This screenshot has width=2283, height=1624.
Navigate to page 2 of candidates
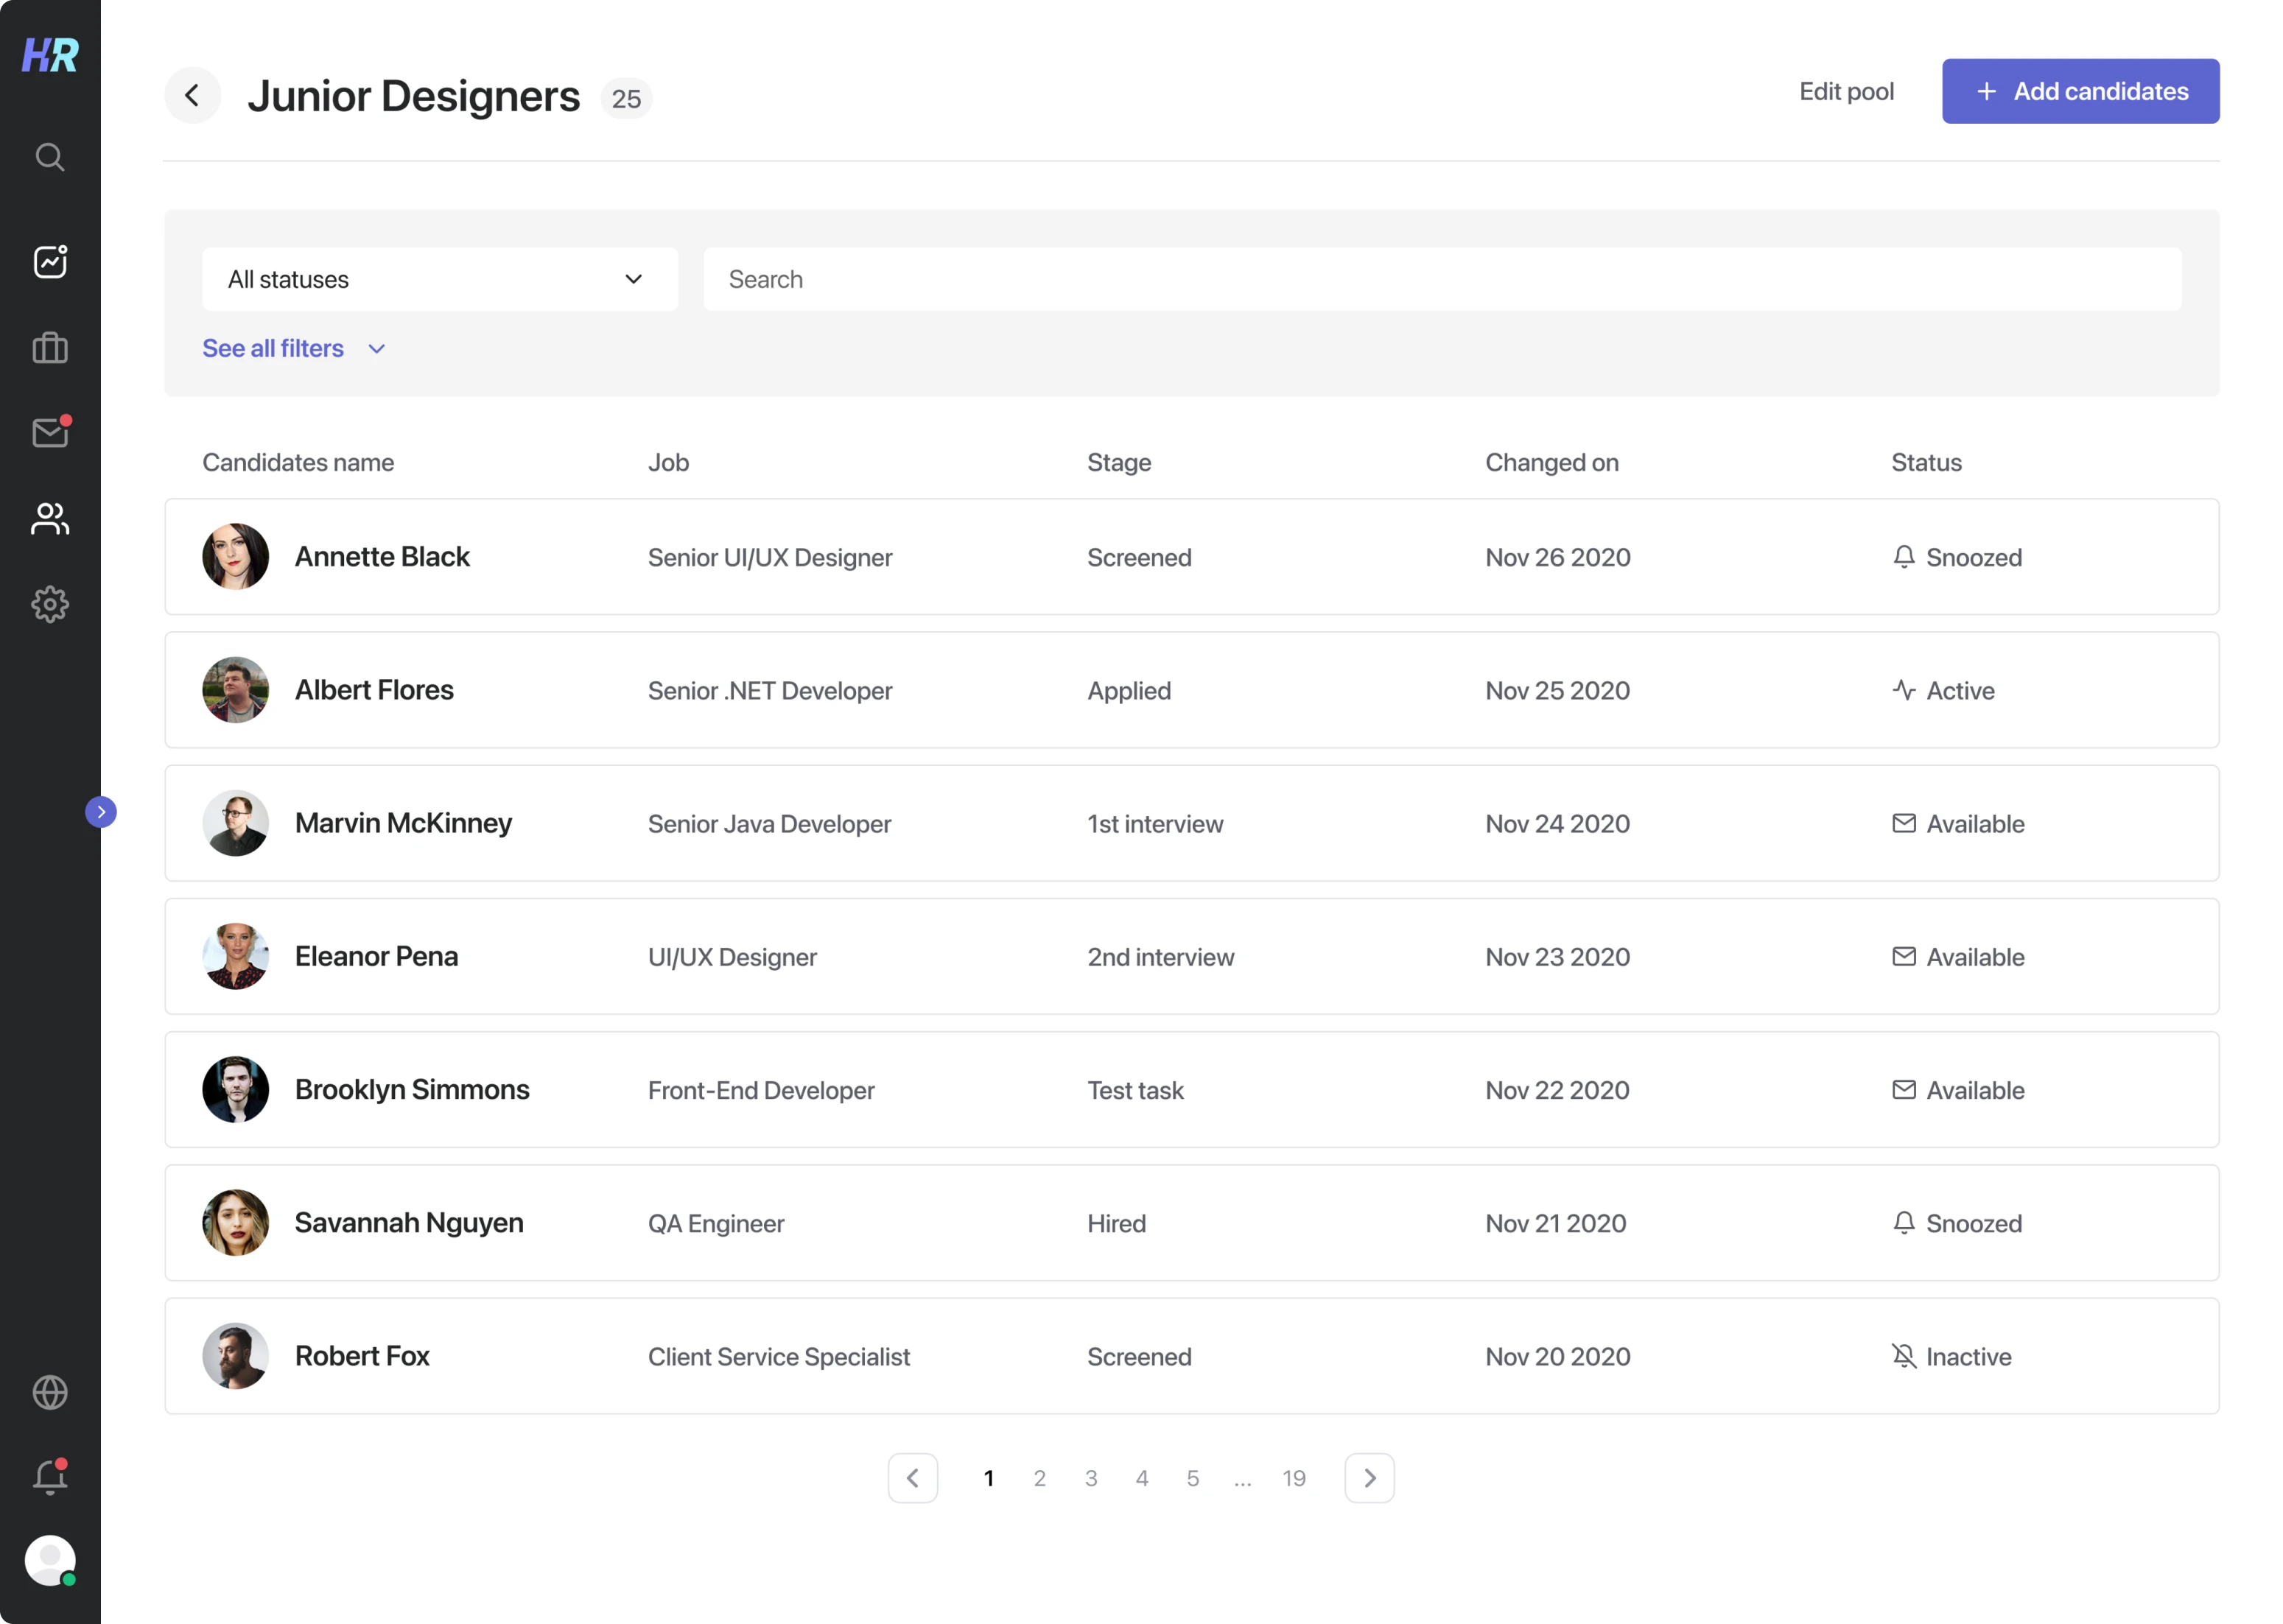click(x=1040, y=1477)
